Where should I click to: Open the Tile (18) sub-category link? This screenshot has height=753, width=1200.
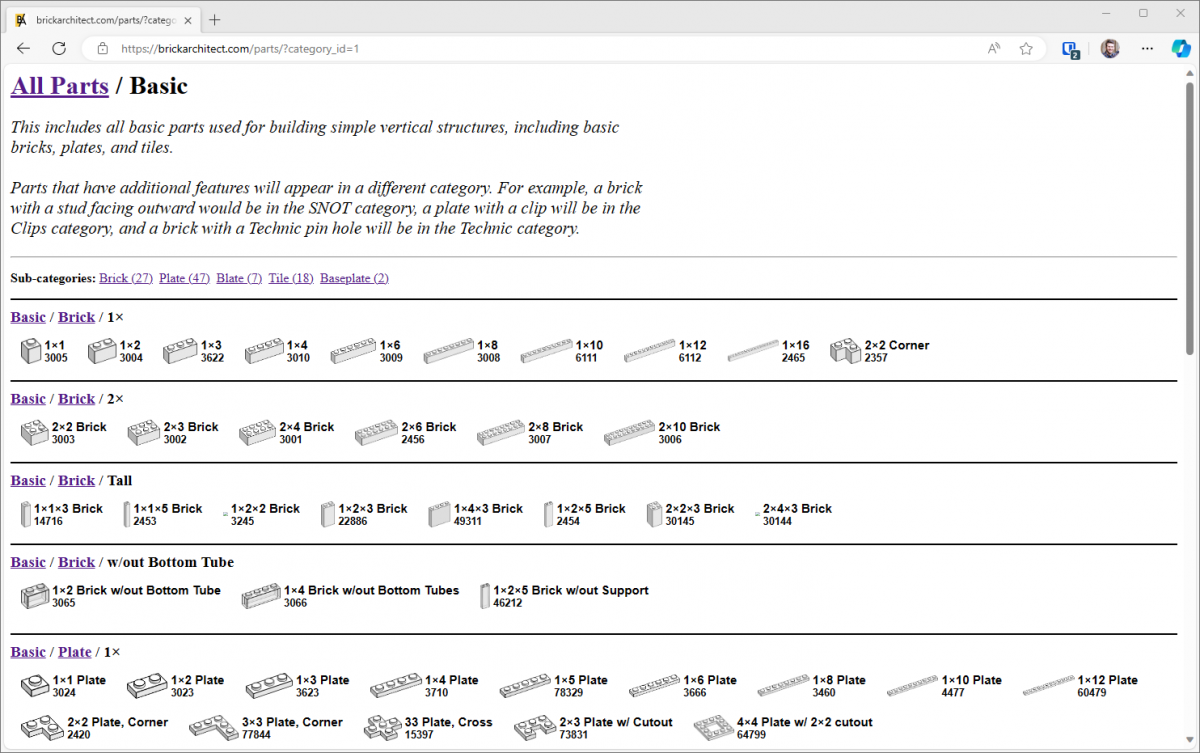coord(290,278)
